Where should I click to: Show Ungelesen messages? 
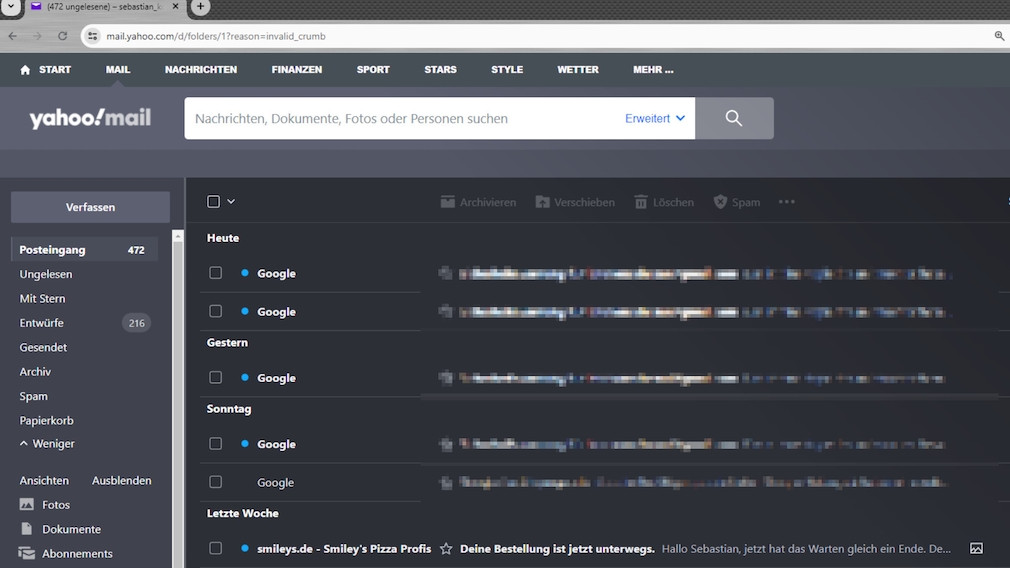(46, 274)
